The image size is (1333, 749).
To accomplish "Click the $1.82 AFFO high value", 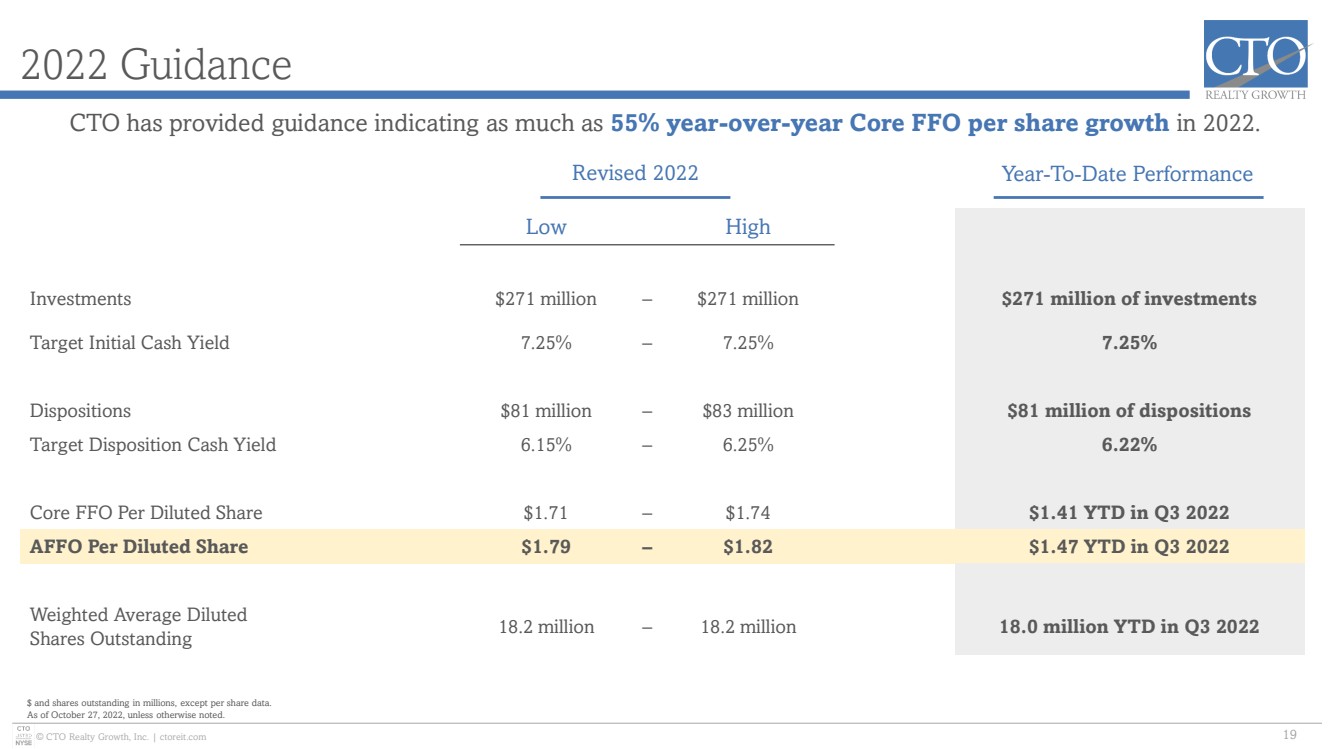I will click(748, 547).
